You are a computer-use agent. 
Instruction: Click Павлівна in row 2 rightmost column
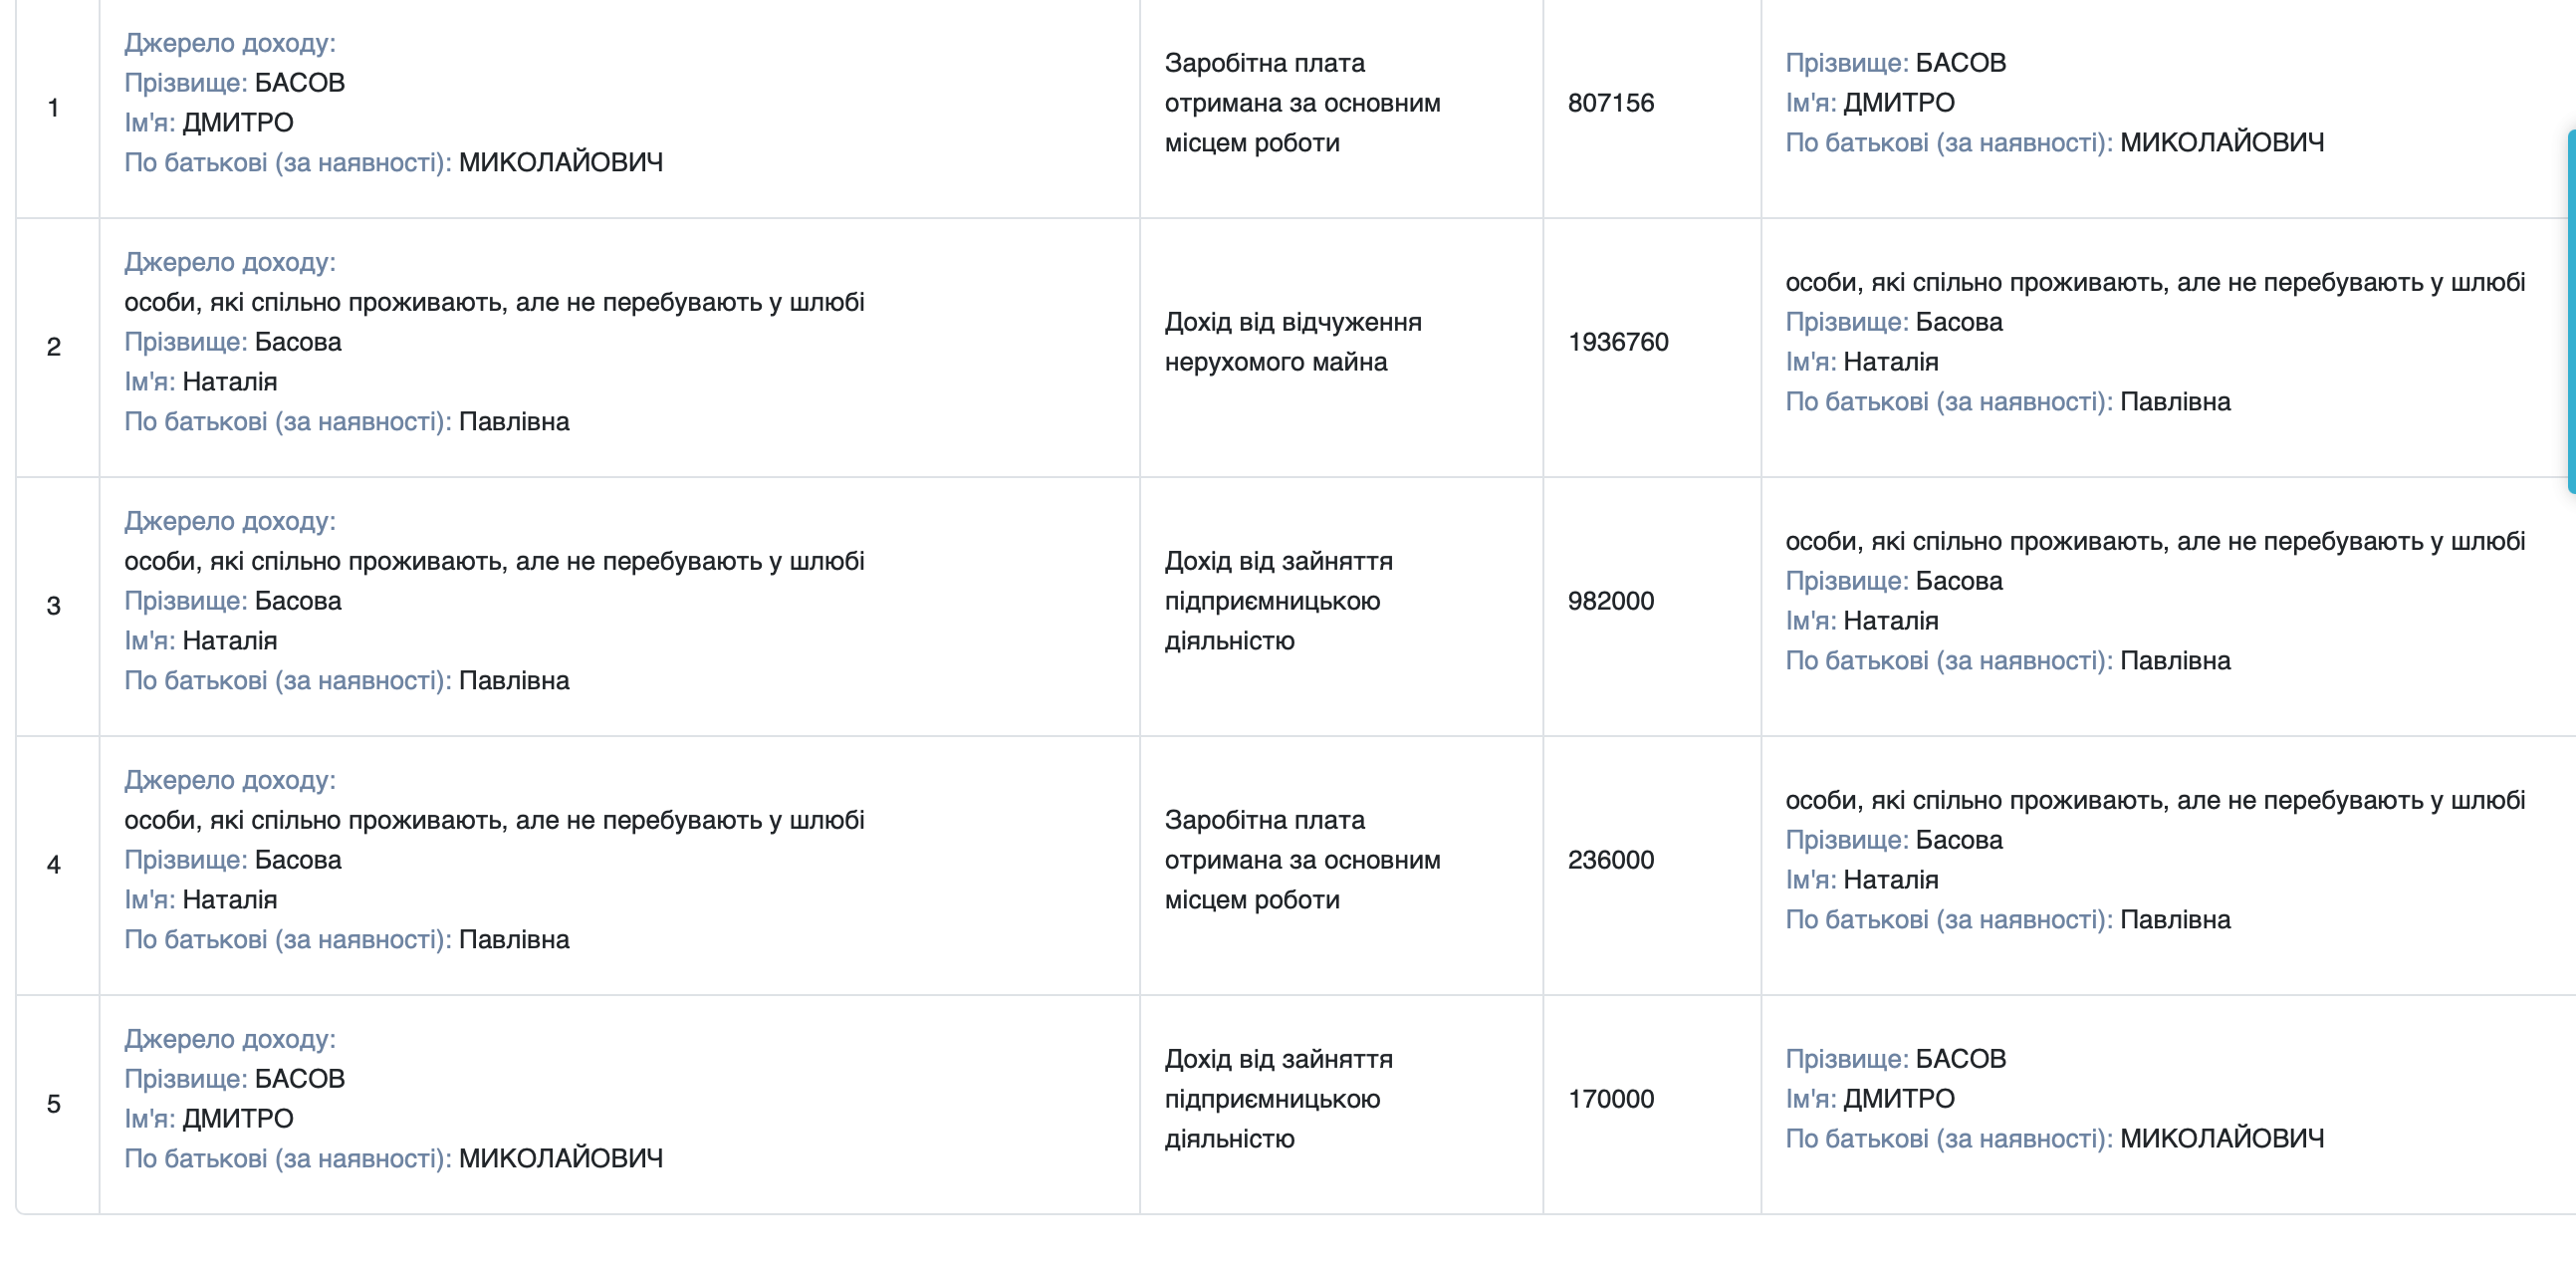coord(2174,402)
